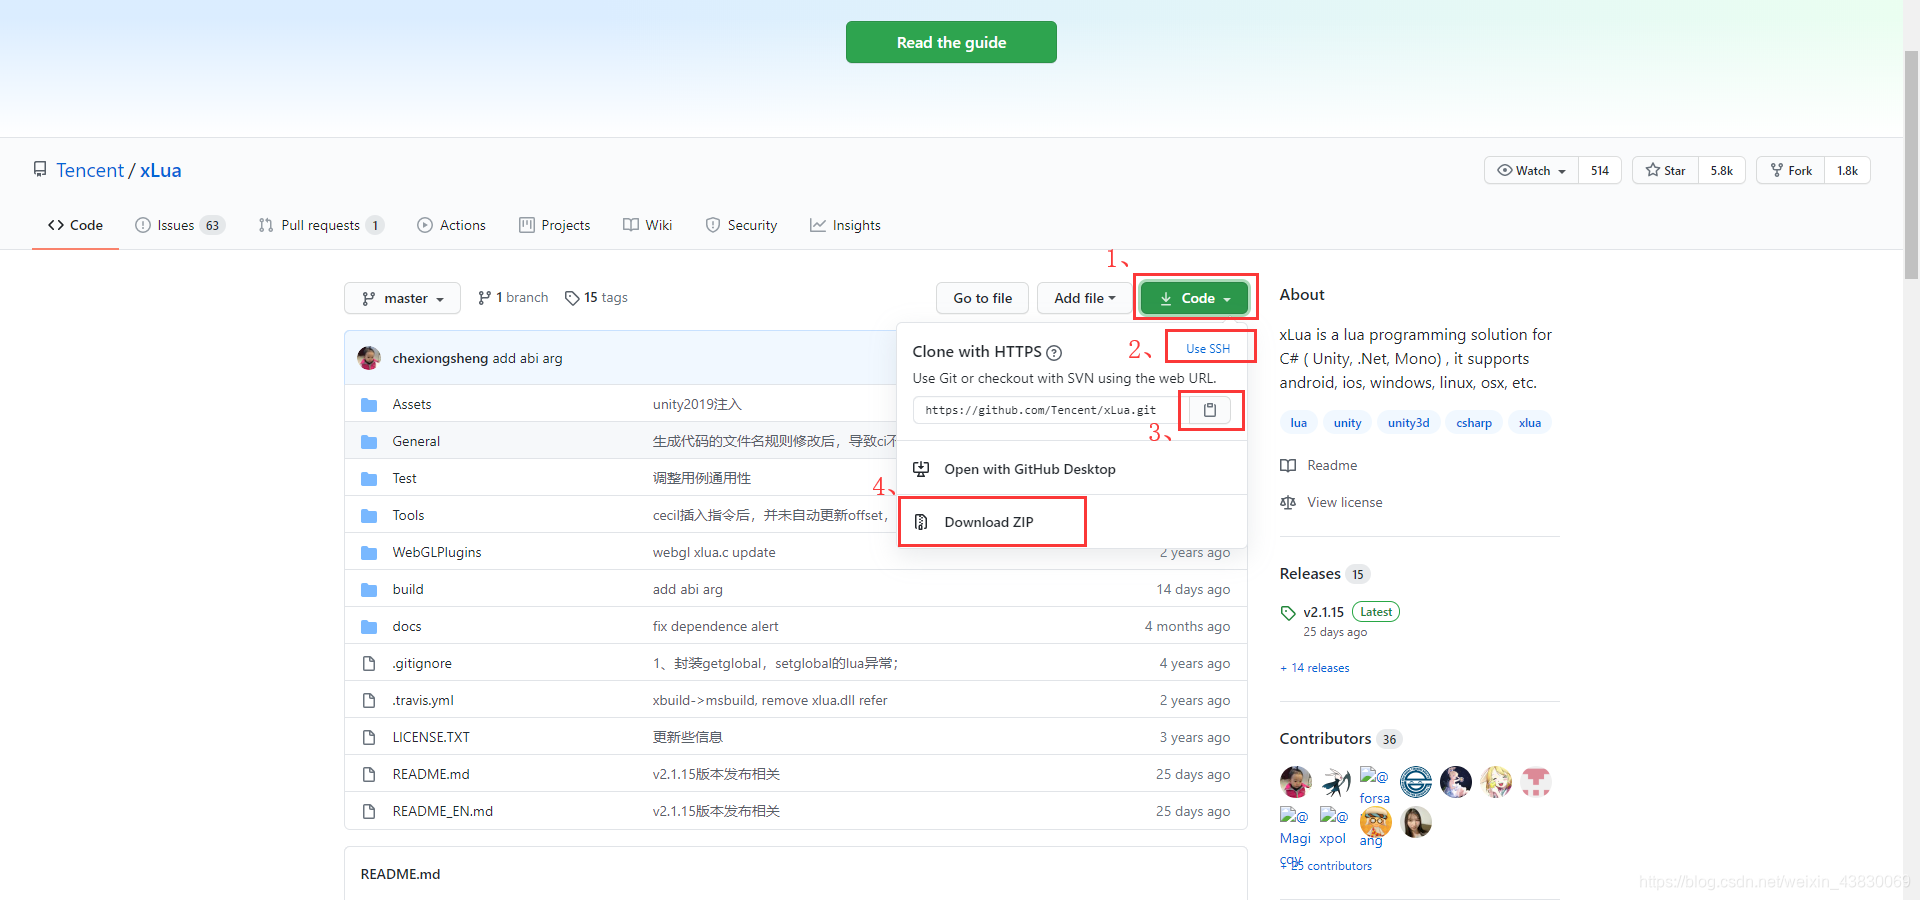This screenshot has width=1920, height=900.
Task: Open the Wiki tab
Action: point(647,225)
